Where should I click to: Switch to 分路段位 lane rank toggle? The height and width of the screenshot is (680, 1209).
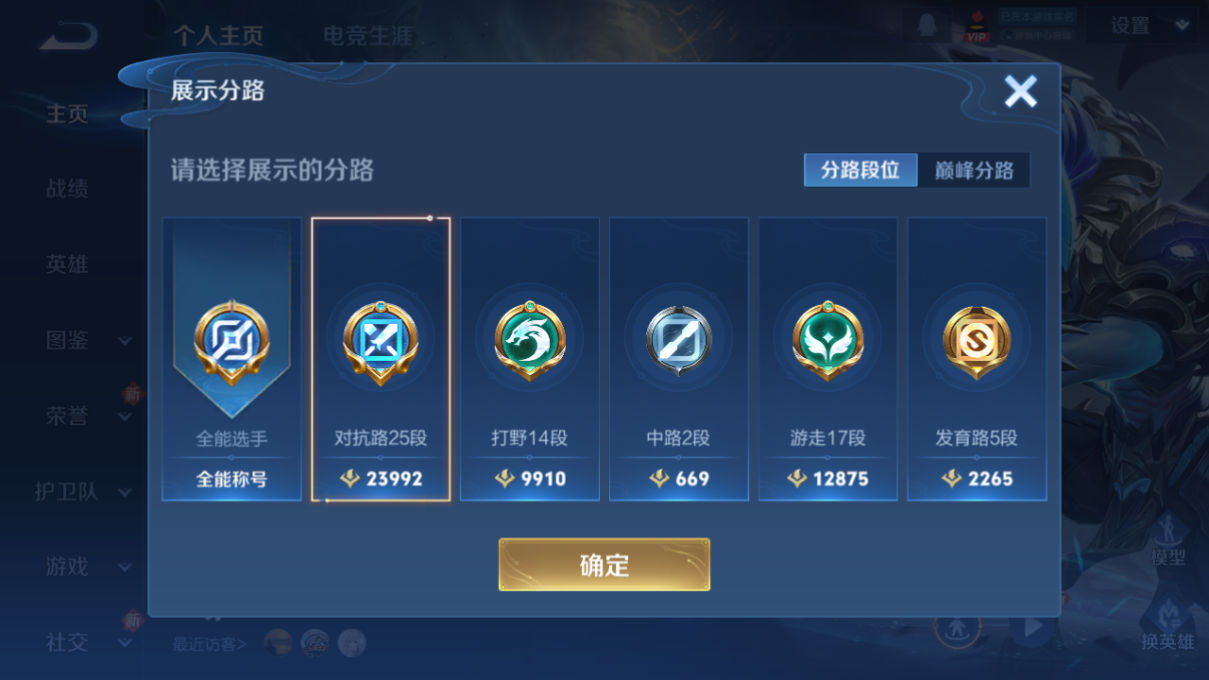(860, 170)
